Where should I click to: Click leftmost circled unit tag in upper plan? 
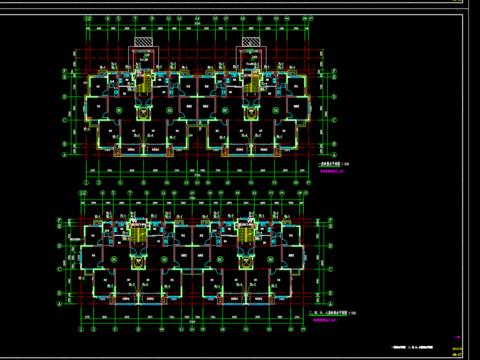[119, 110]
